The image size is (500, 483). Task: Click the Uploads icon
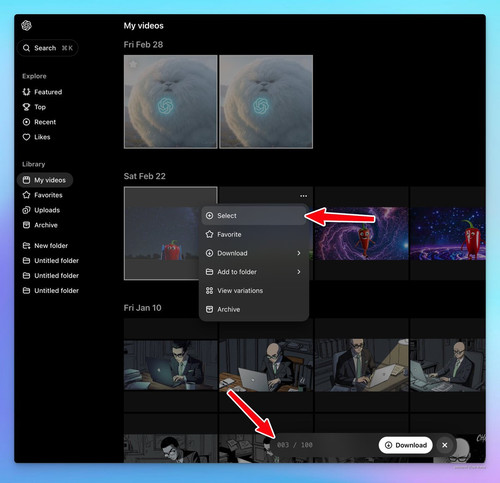point(26,210)
